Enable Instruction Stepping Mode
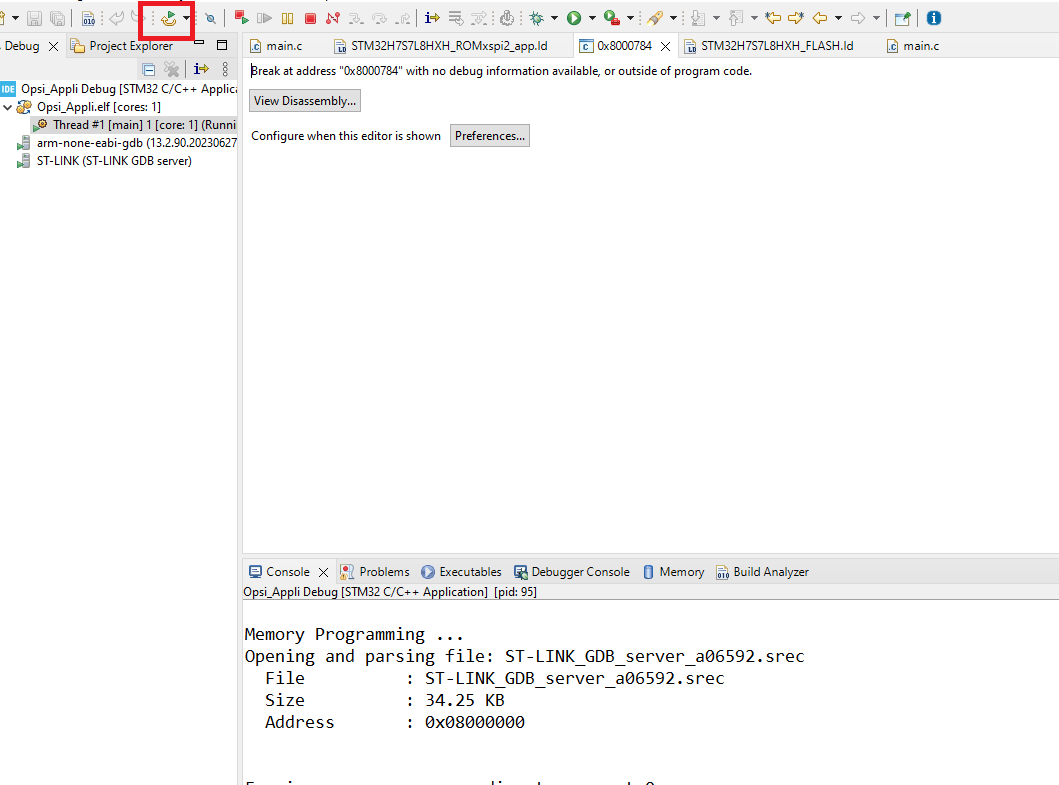 pyautogui.click(x=431, y=17)
